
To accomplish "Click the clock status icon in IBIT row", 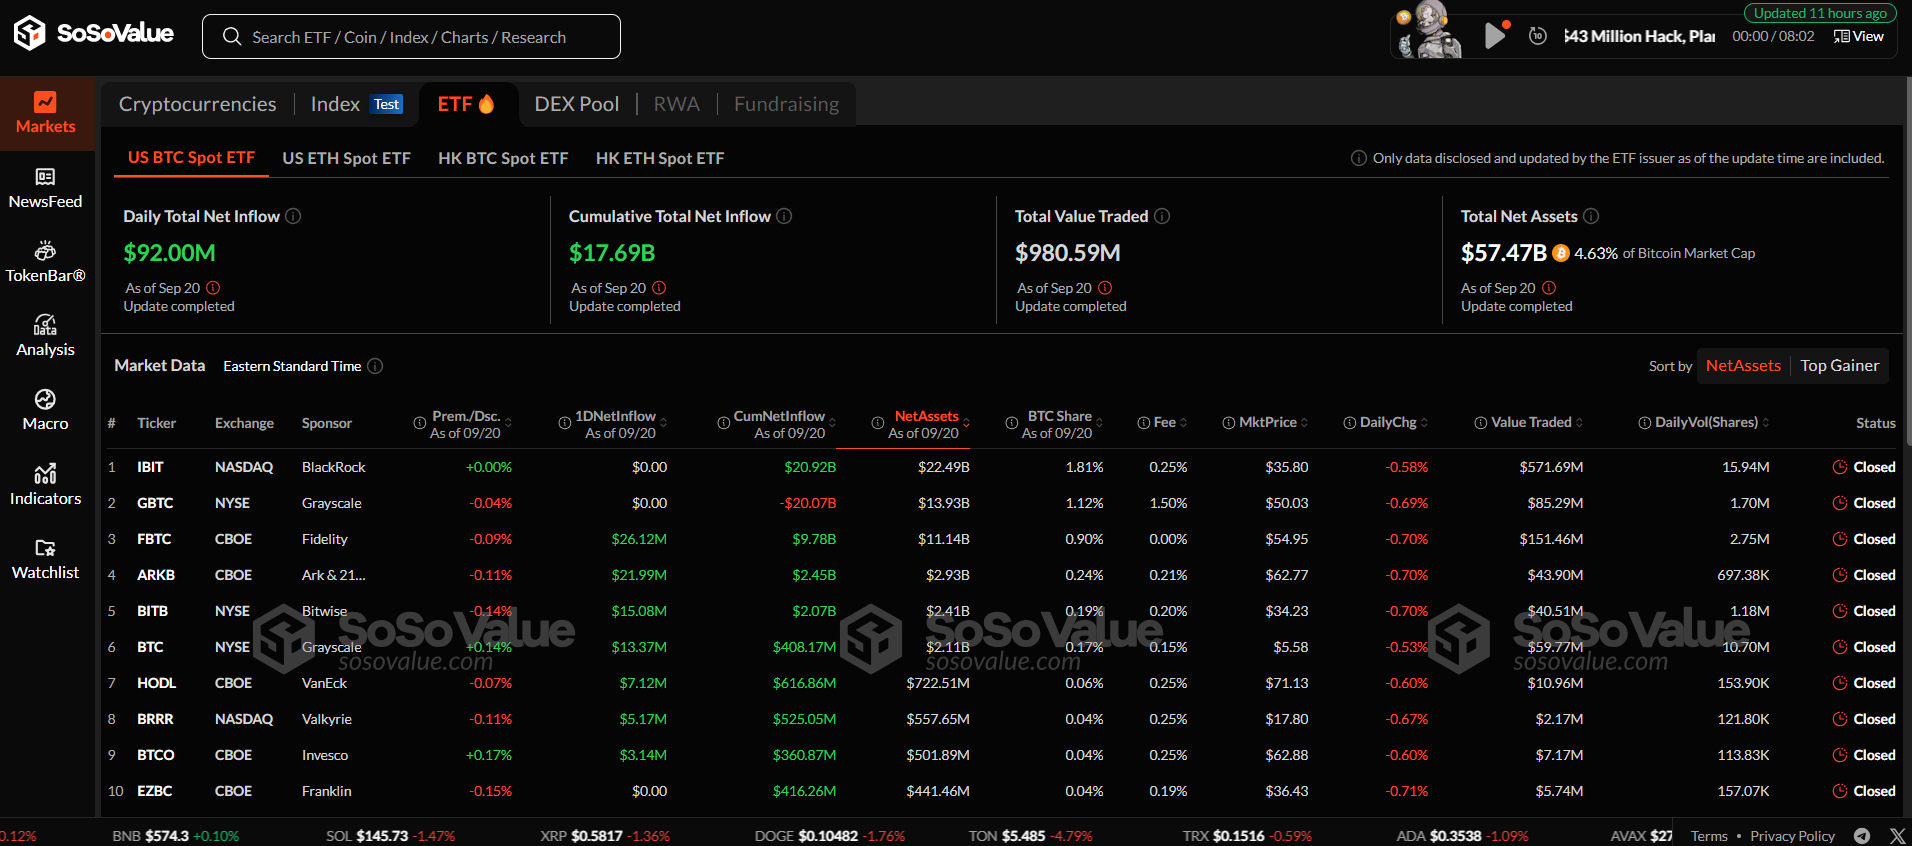I will [x=1840, y=467].
